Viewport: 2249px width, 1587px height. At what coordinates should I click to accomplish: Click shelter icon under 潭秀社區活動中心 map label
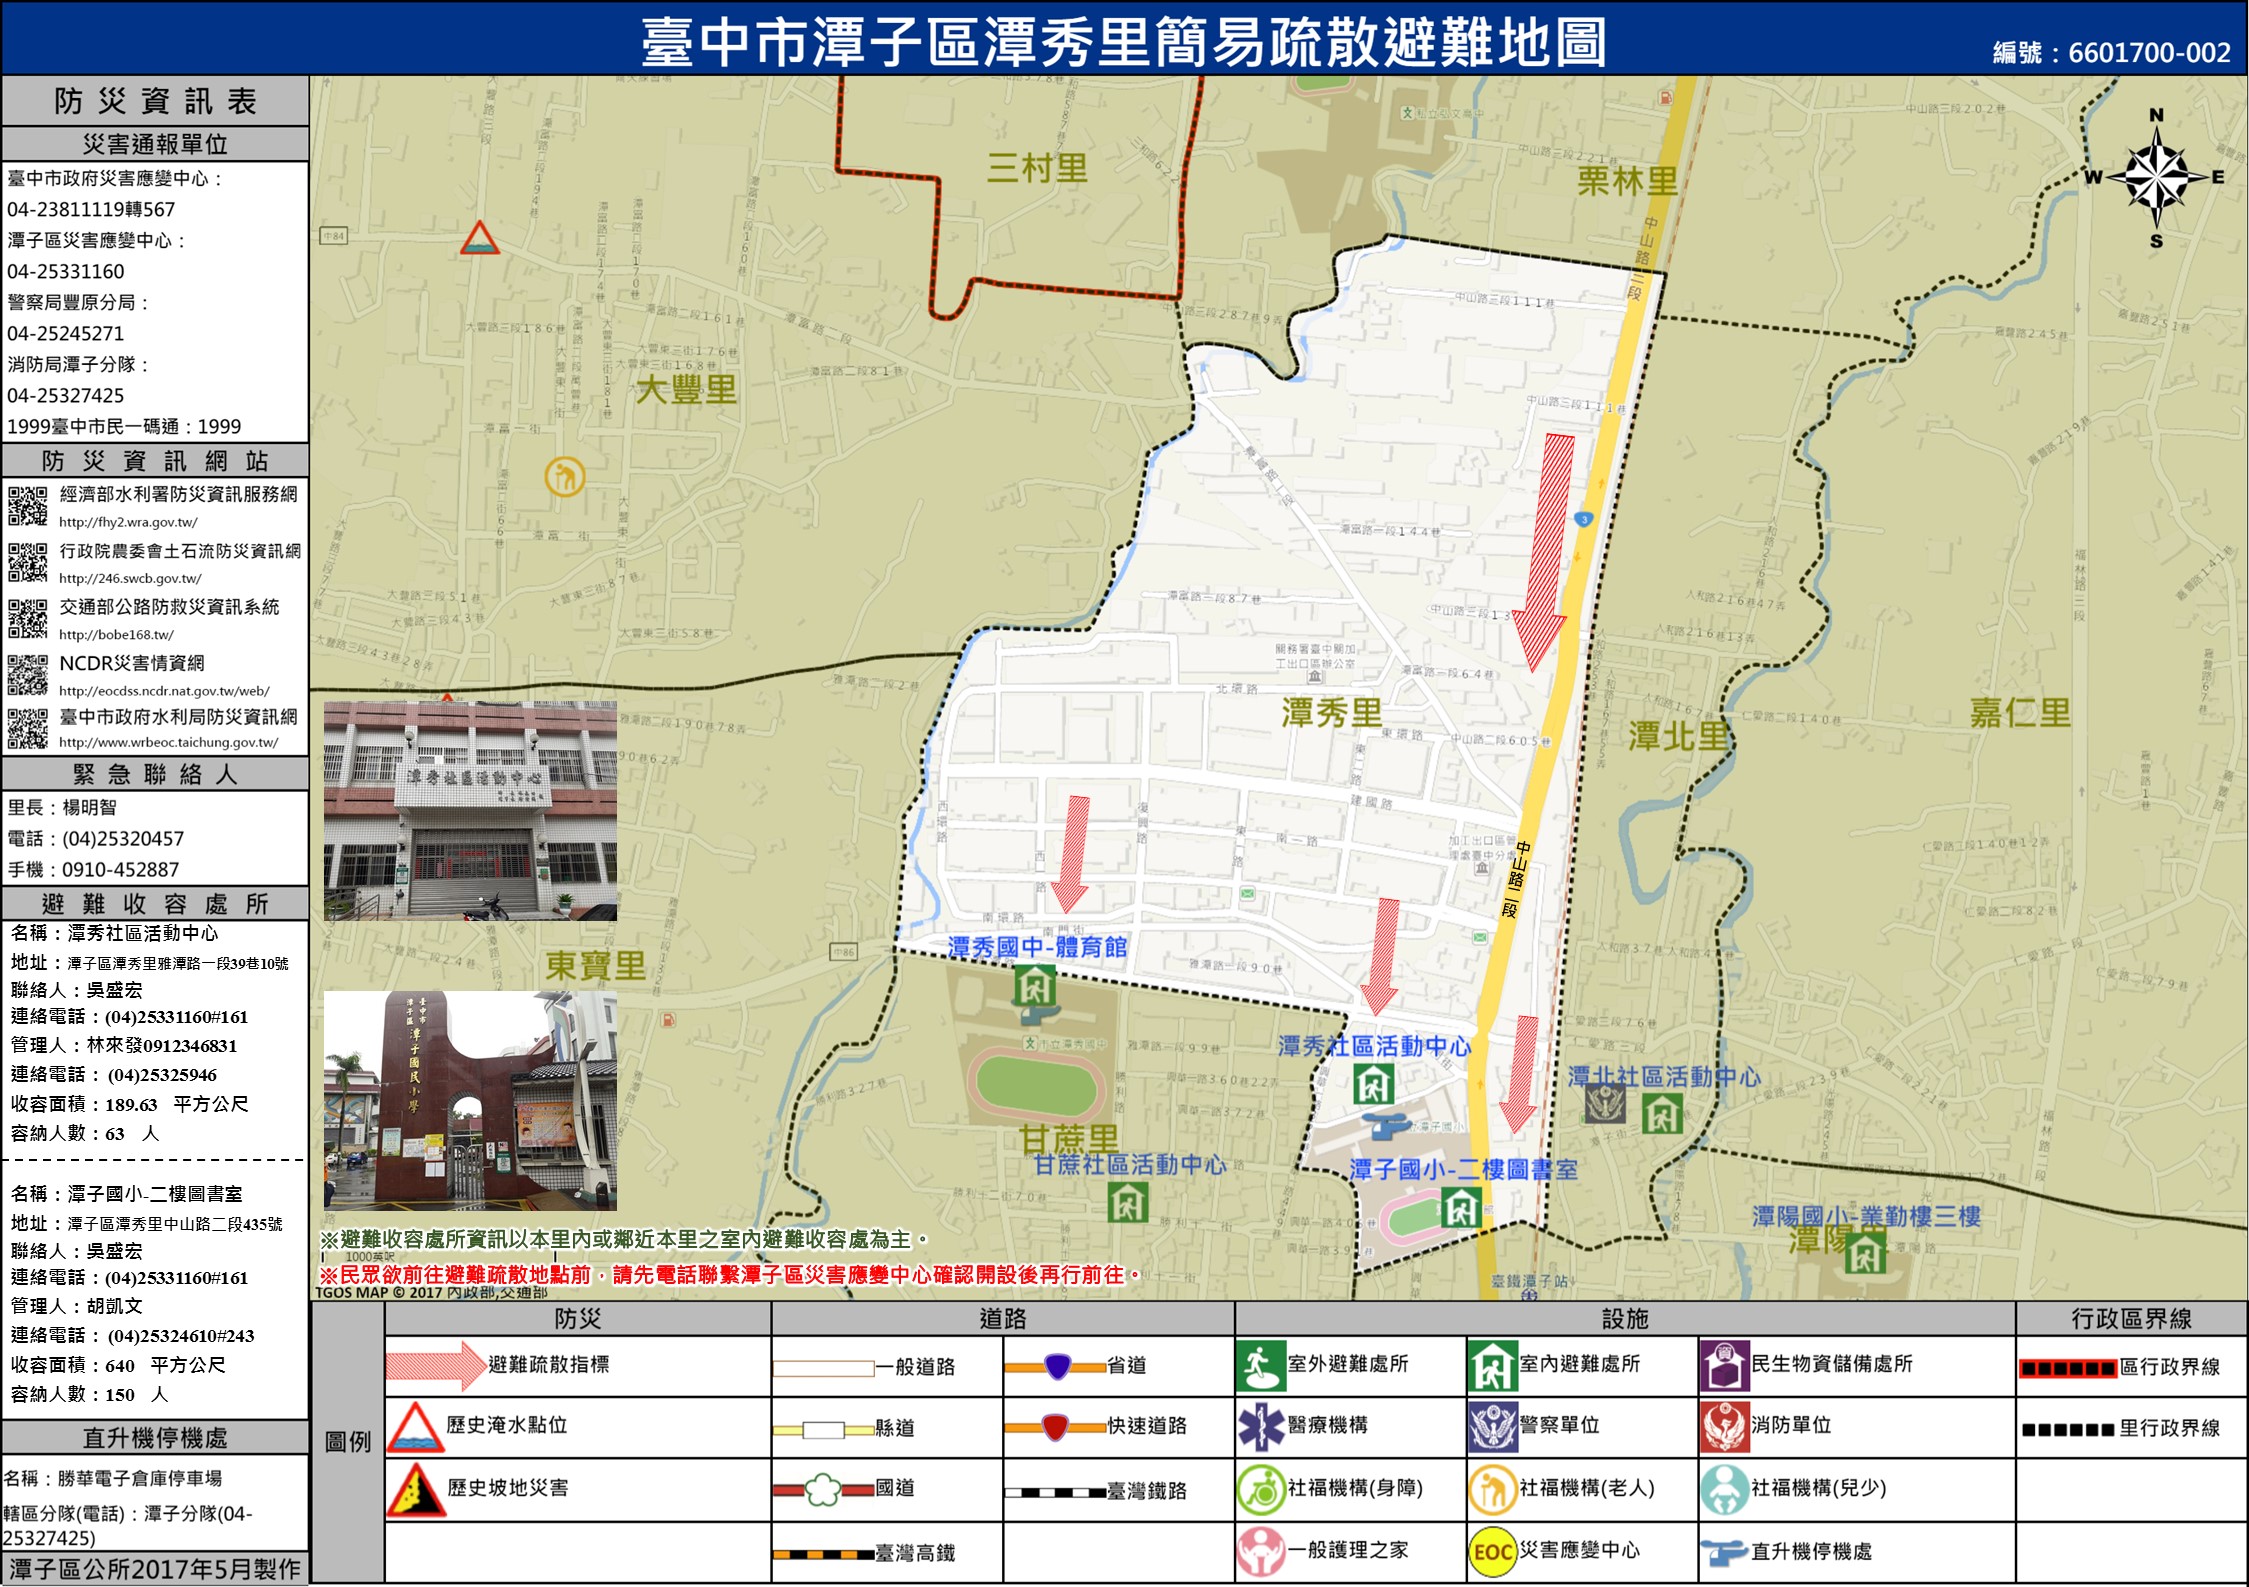pyautogui.click(x=1373, y=1084)
